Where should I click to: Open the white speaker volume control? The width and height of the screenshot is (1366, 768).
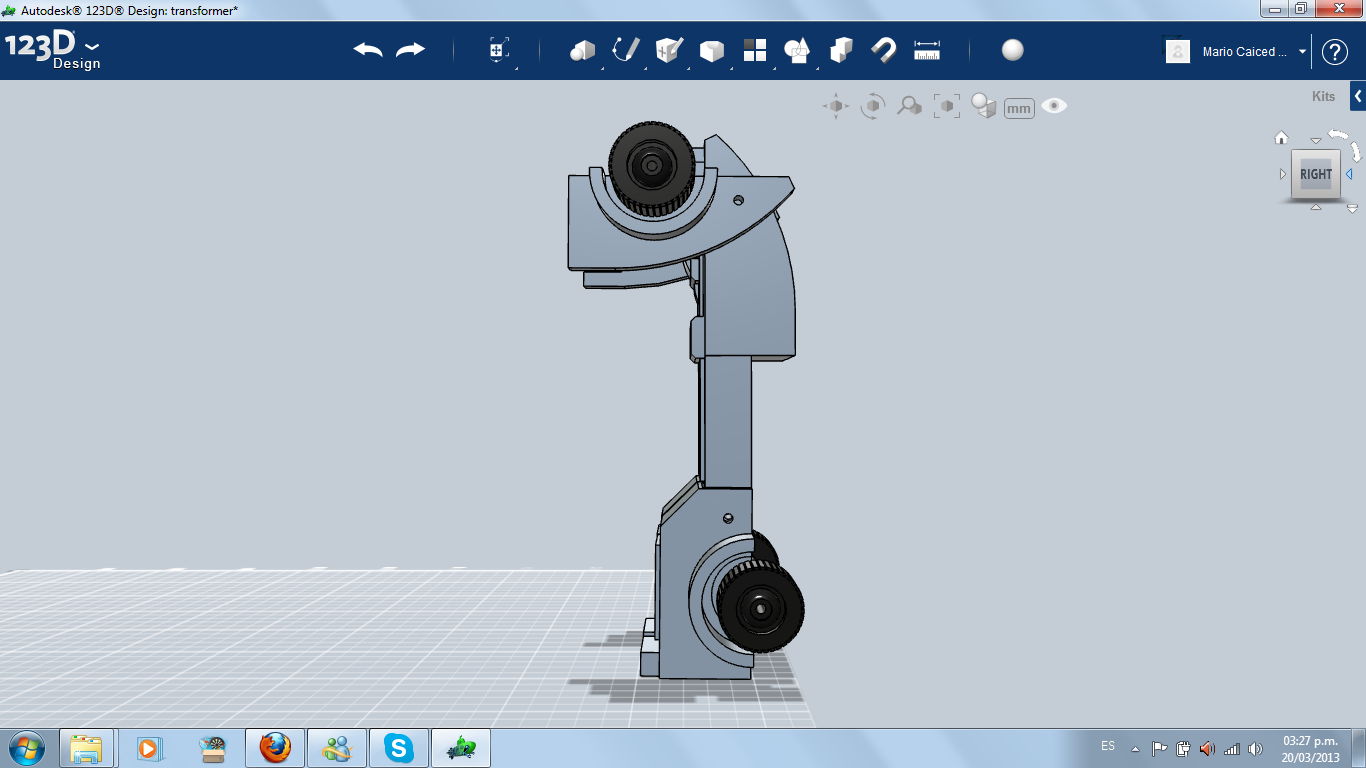[x=1256, y=748]
